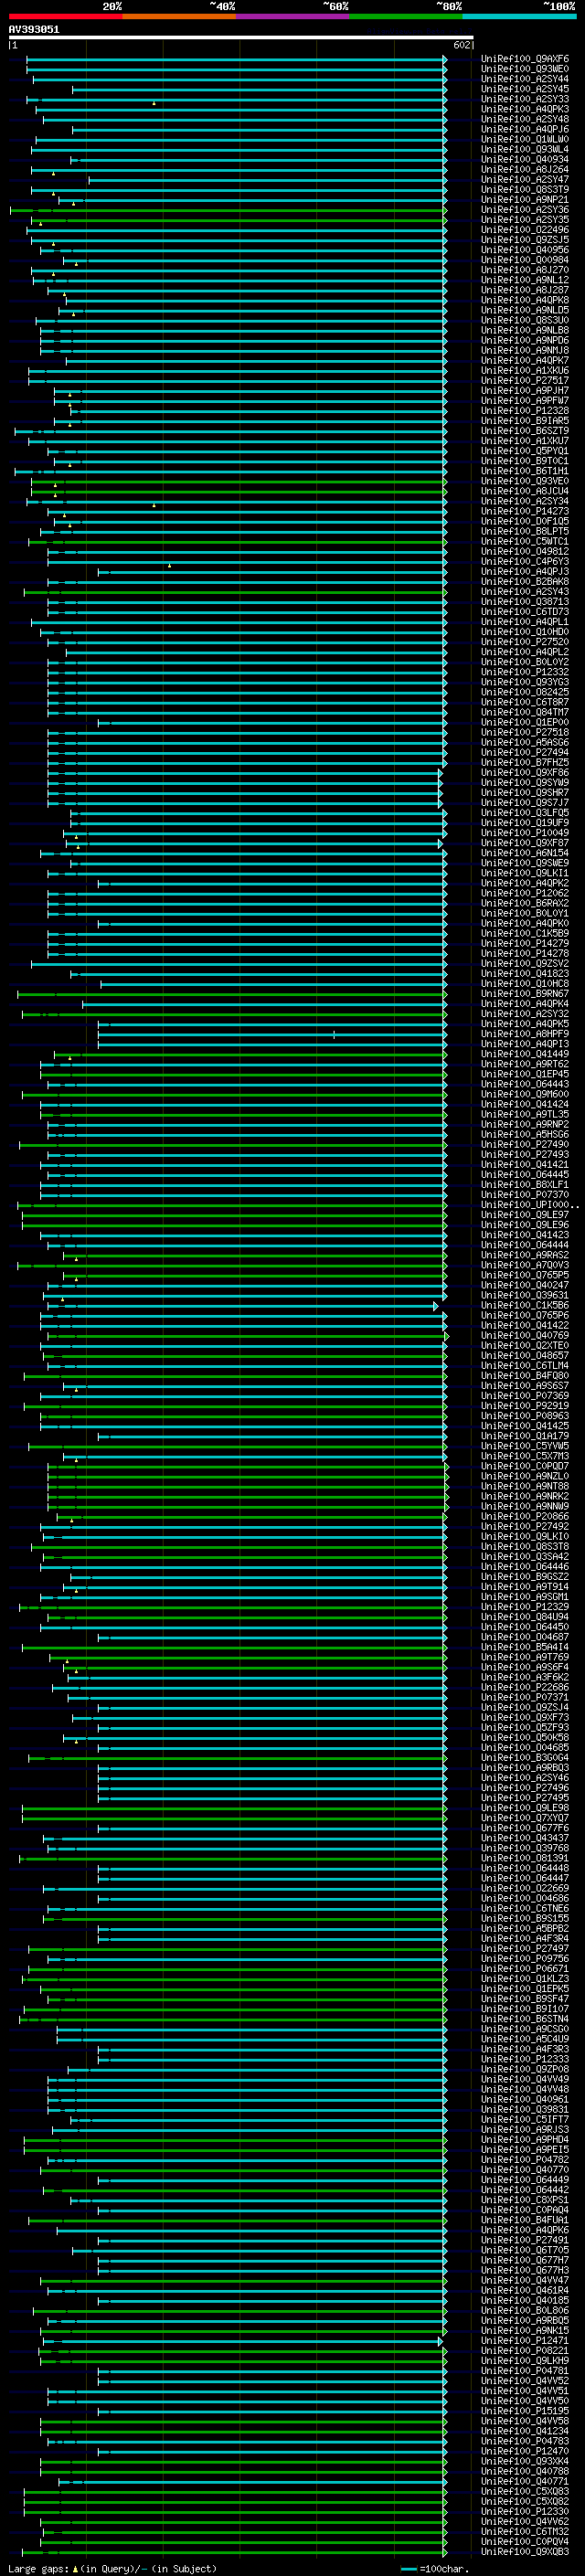Select hit label UniRef100_B9GSZ2

pos(524,1576)
